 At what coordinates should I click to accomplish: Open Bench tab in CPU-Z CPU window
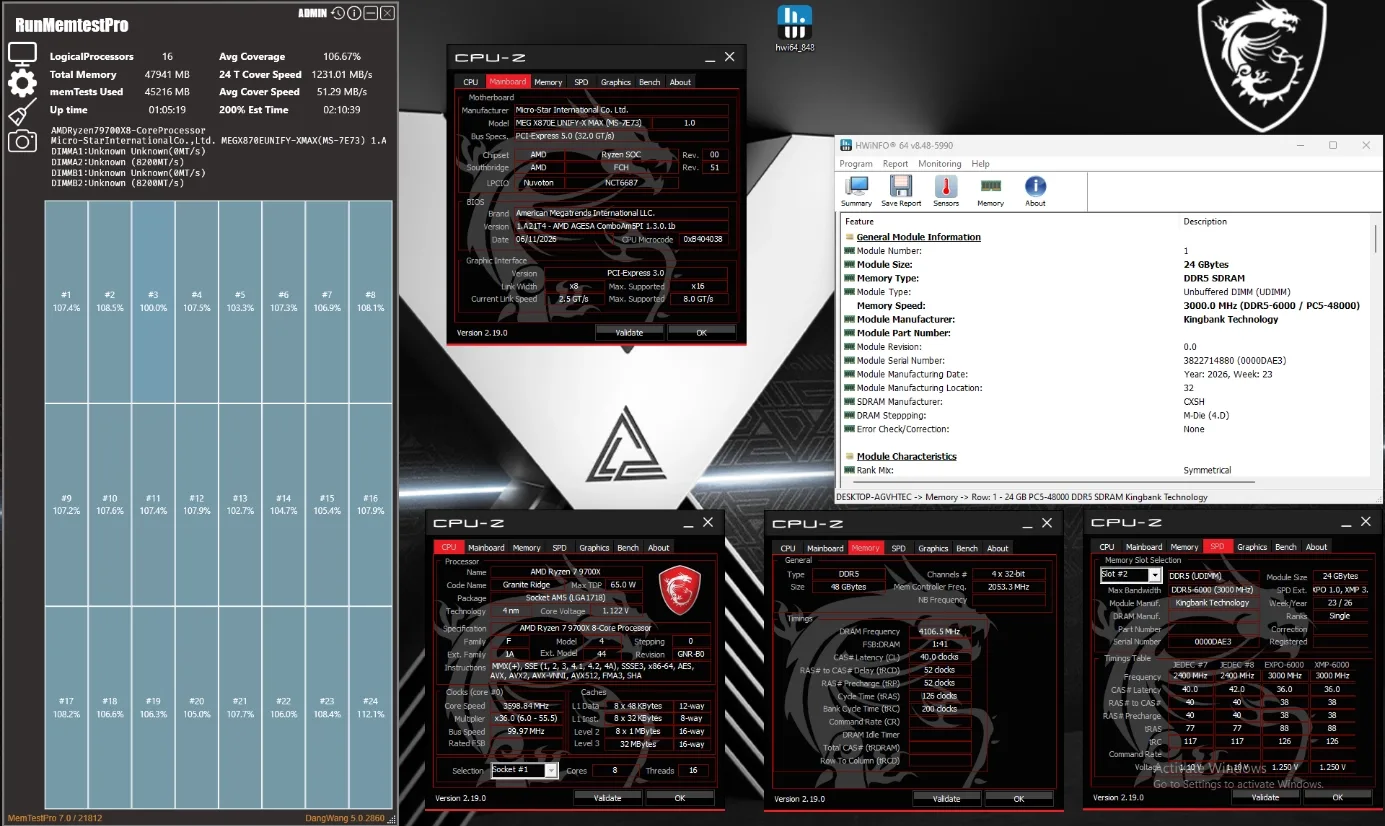[628, 548]
